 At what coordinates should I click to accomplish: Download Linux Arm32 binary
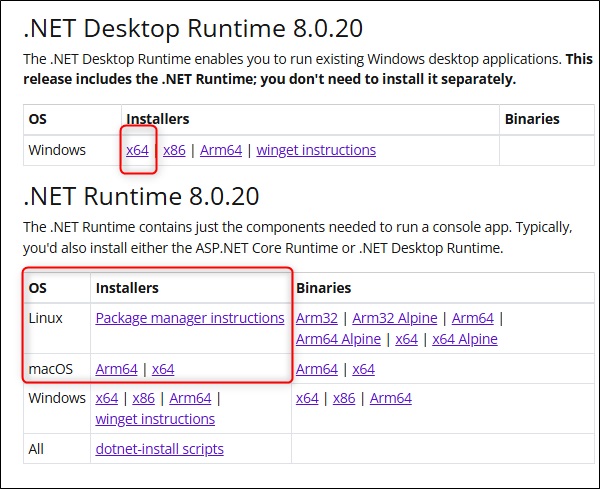click(x=317, y=318)
